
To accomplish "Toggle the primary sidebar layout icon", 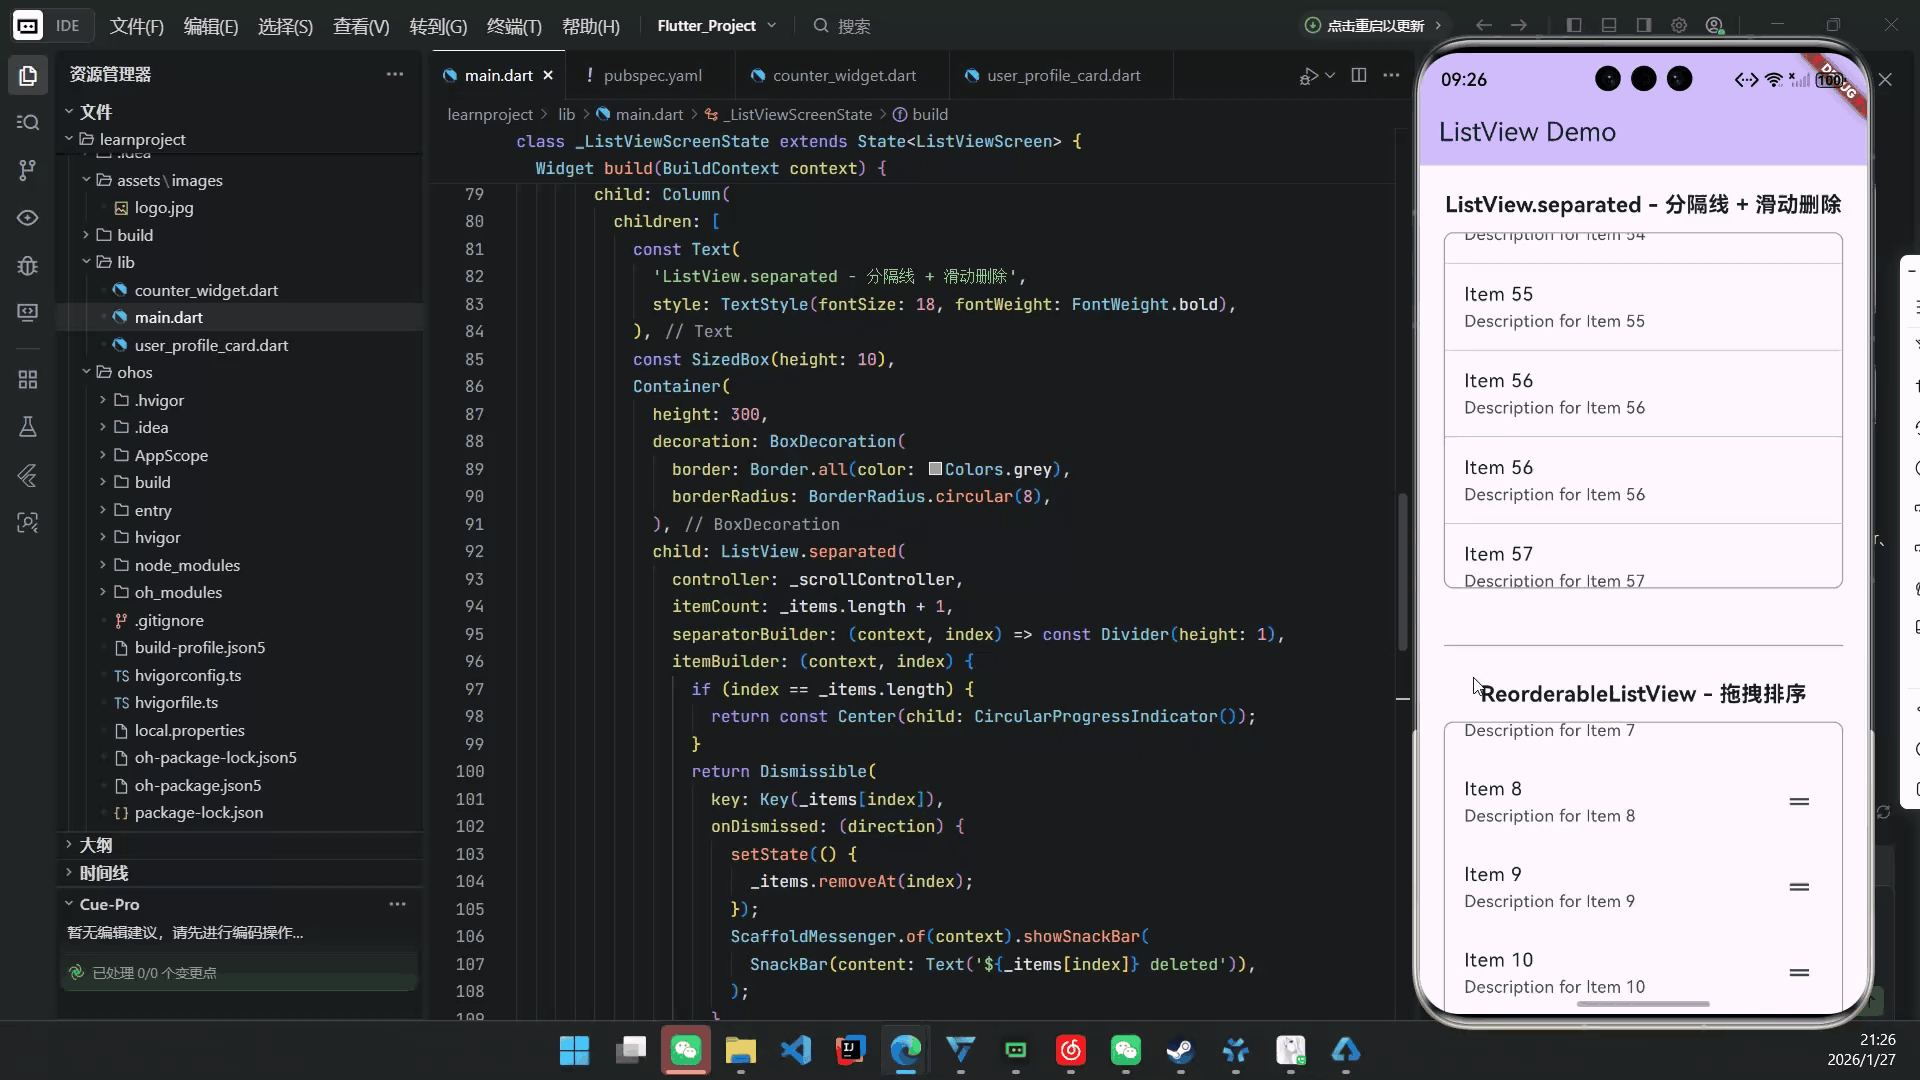I will click(1574, 26).
